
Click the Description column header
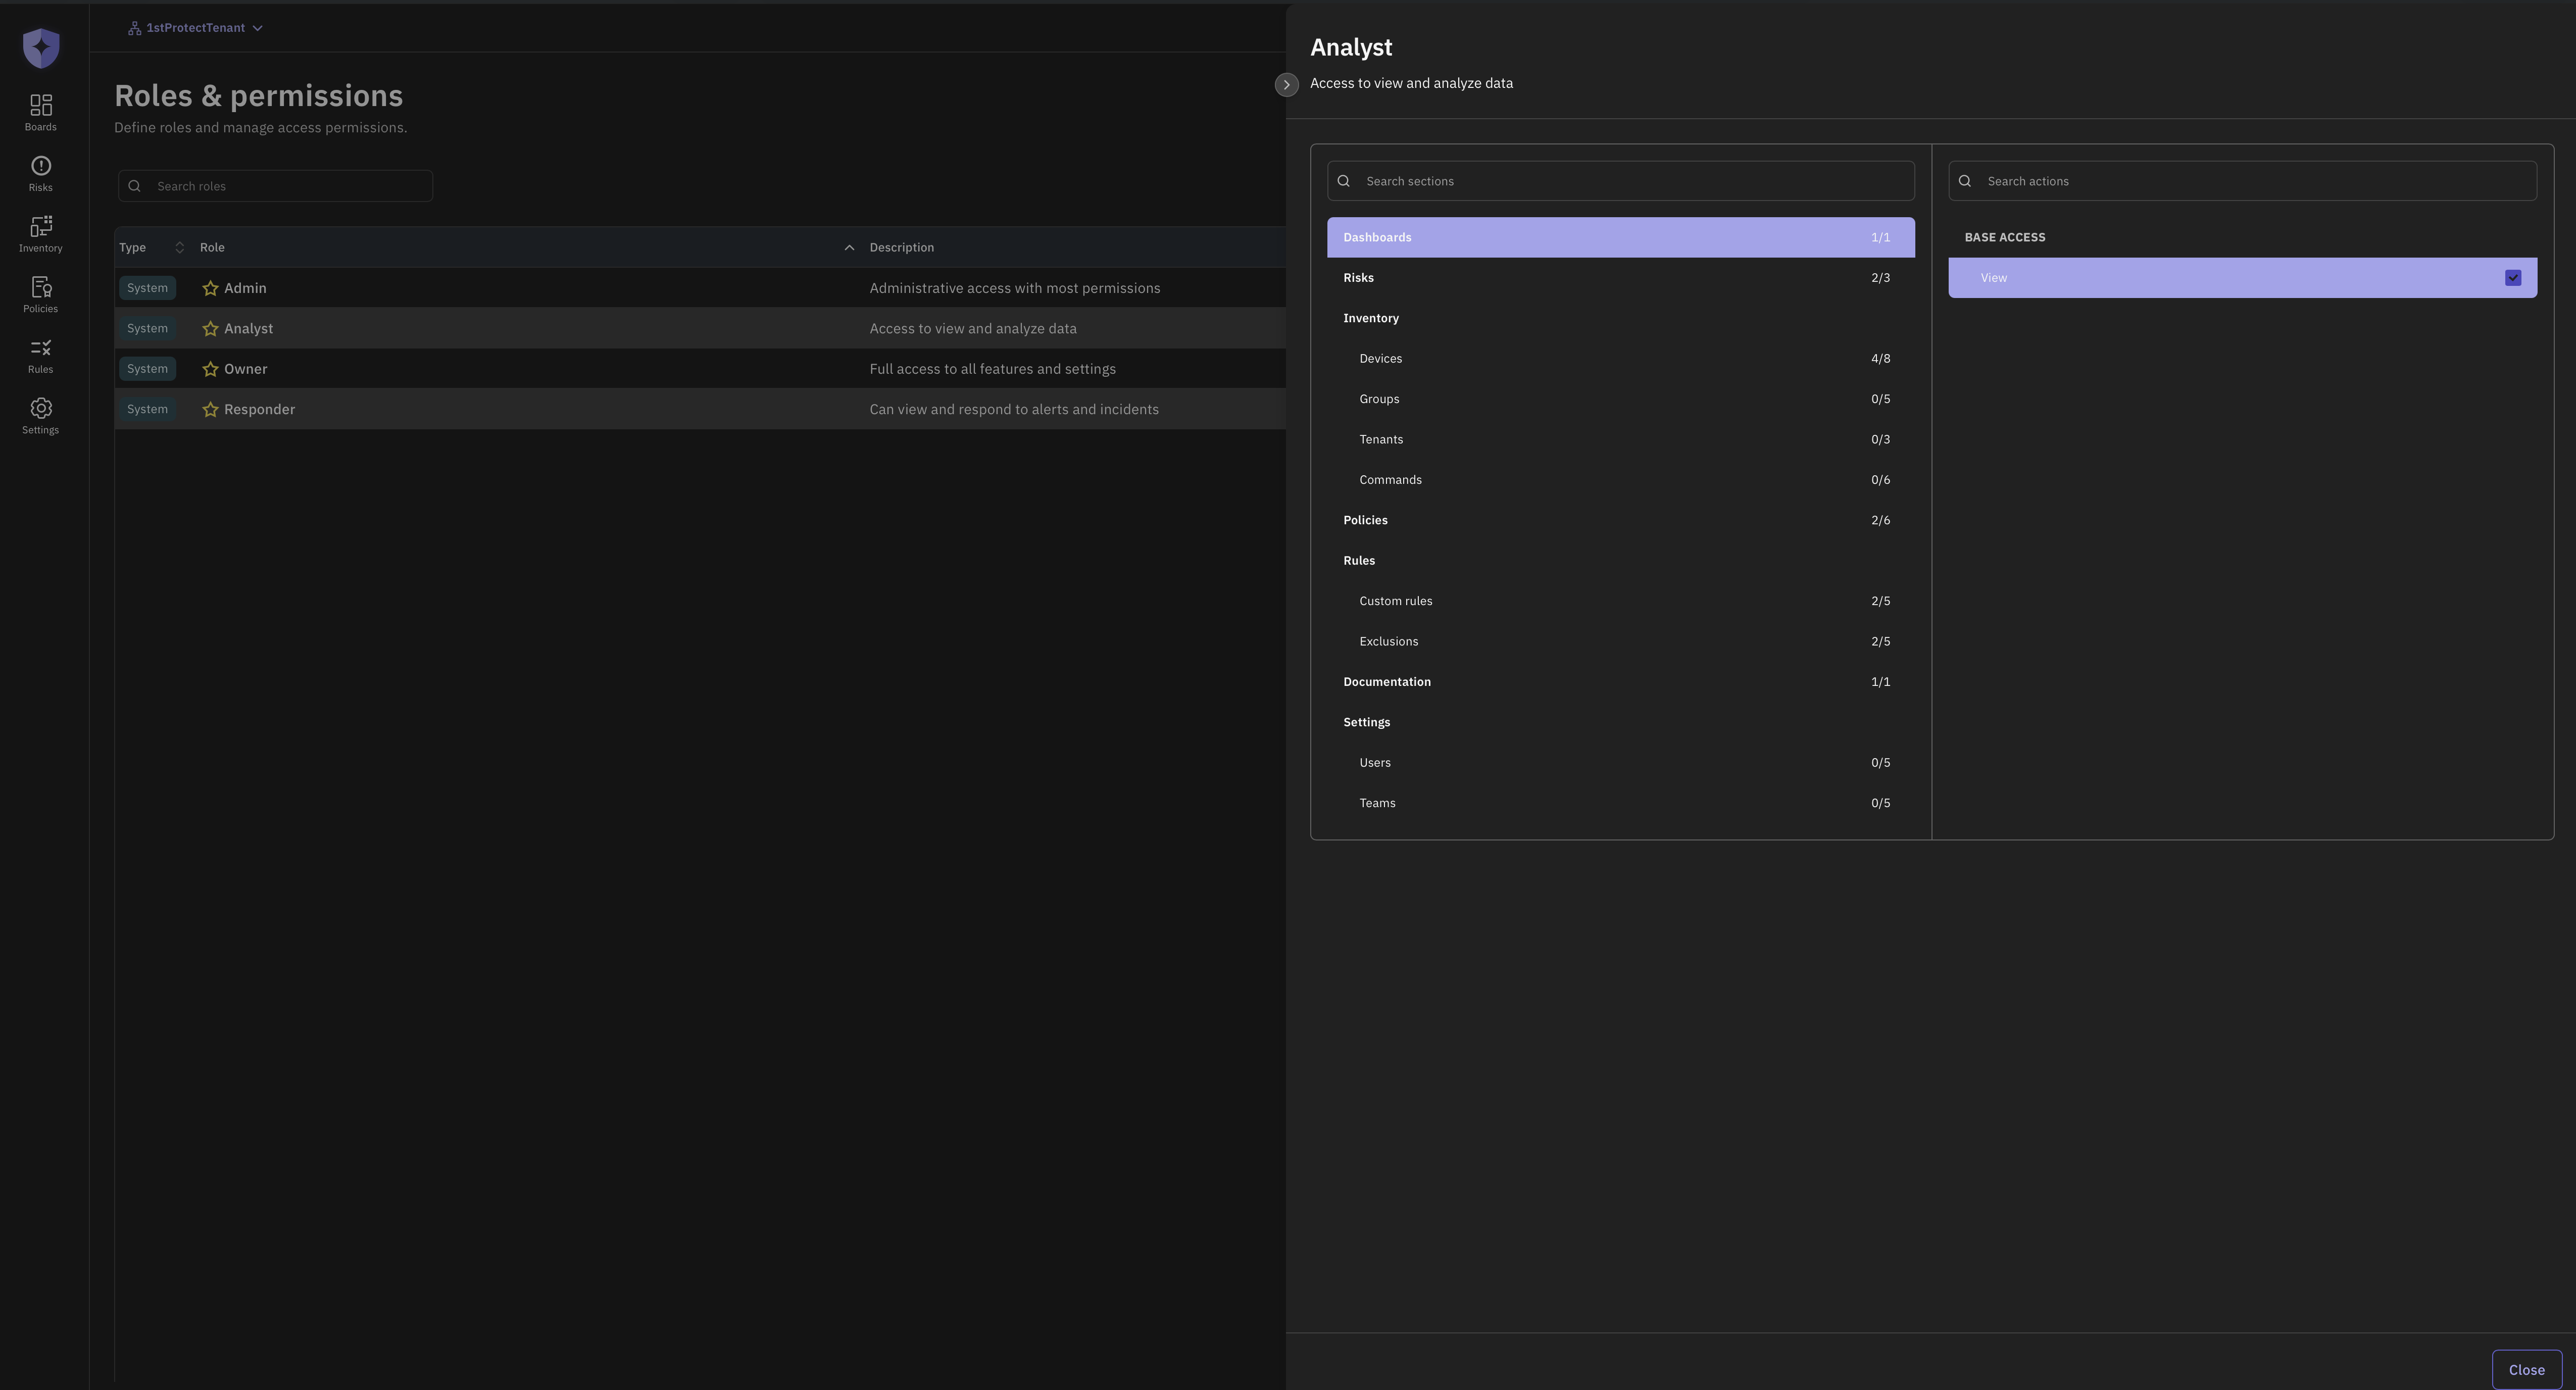pos(901,247)
